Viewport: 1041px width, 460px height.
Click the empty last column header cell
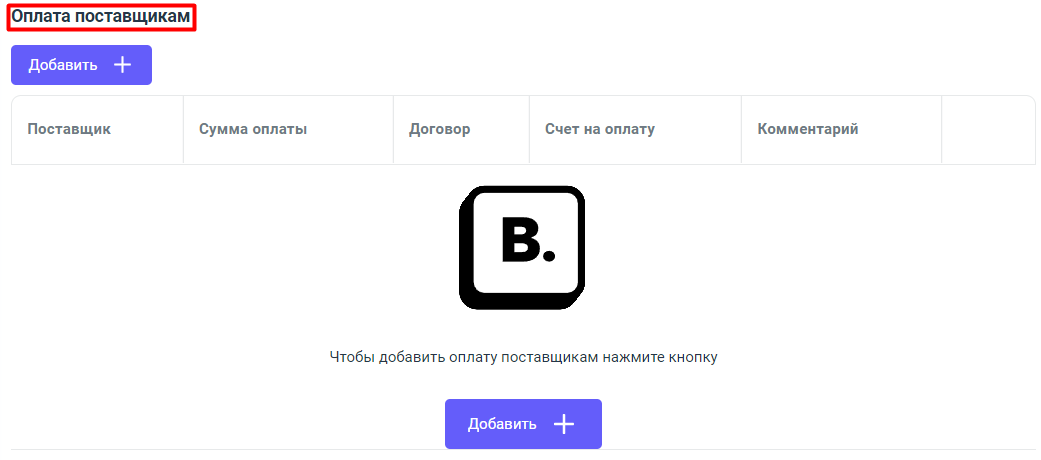coord(988,129)
